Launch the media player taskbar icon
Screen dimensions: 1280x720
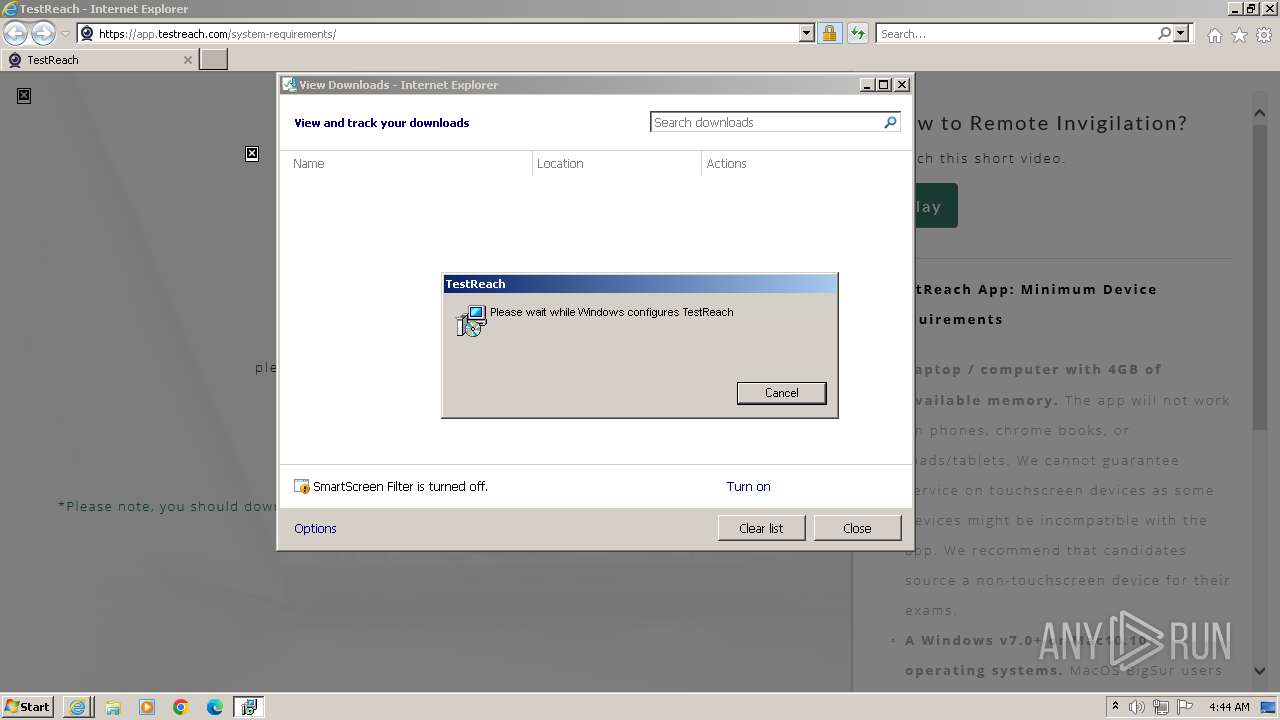147,707
